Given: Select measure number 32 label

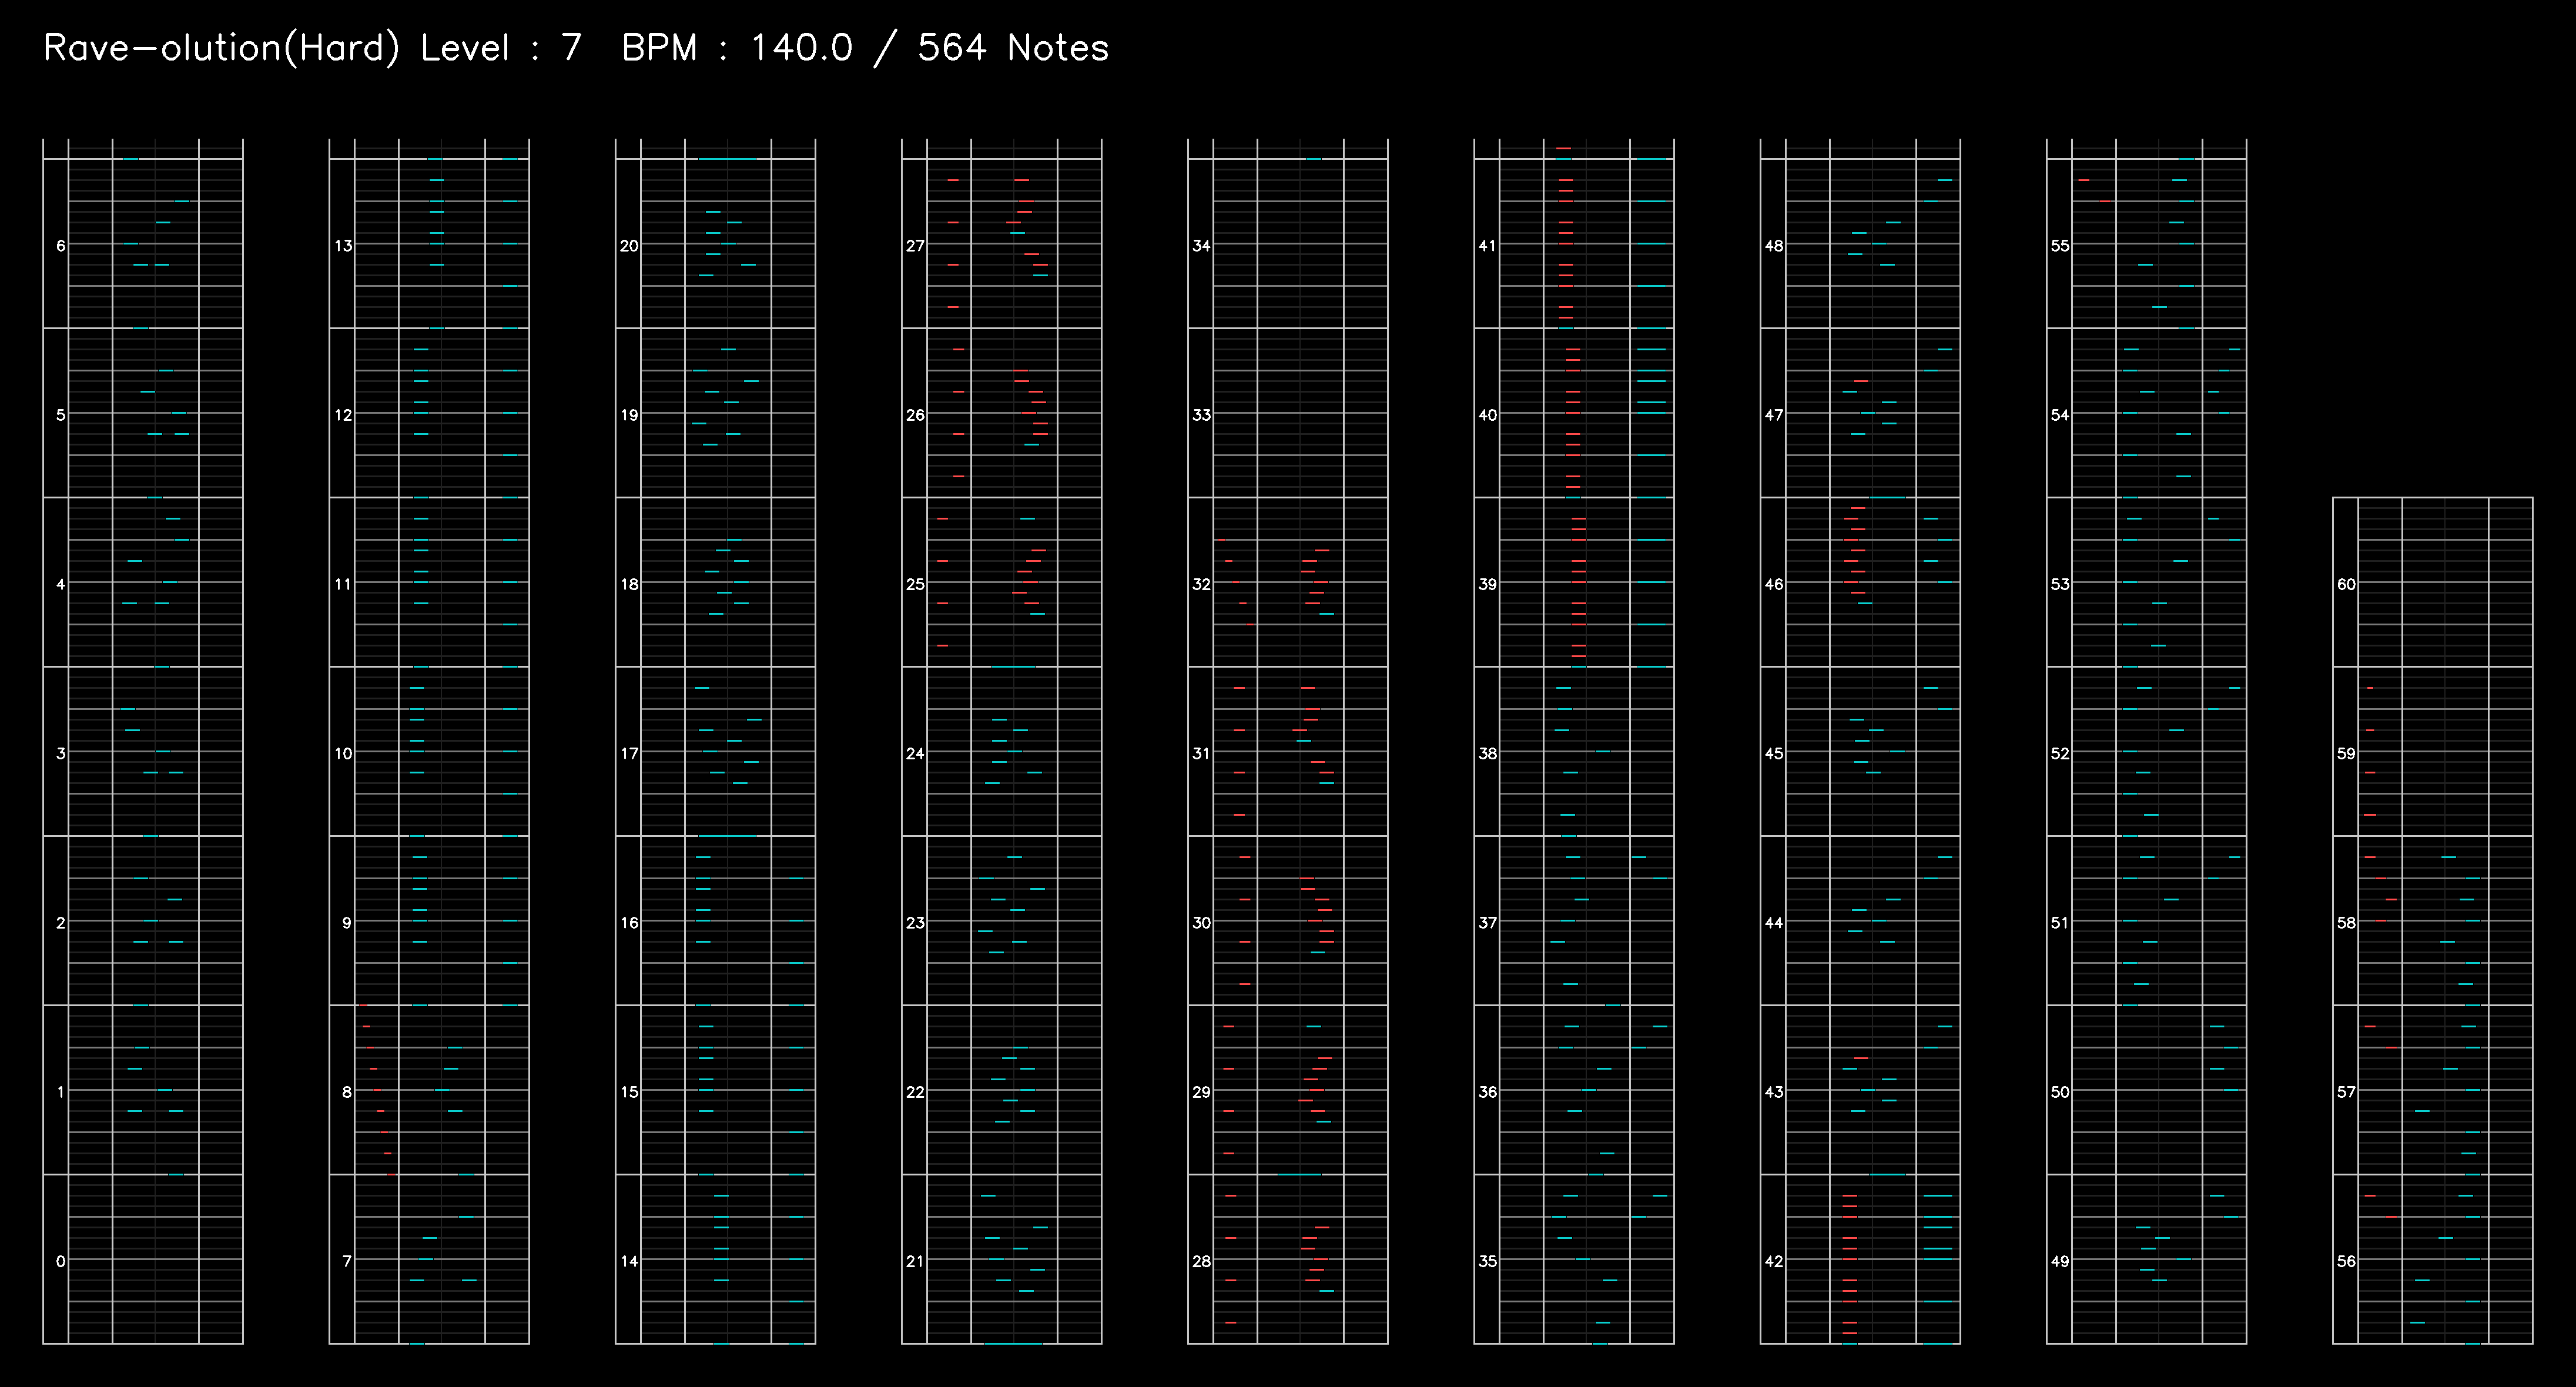Looking at the screenshot, I should pyautogui.click(x=1201, y=584).
